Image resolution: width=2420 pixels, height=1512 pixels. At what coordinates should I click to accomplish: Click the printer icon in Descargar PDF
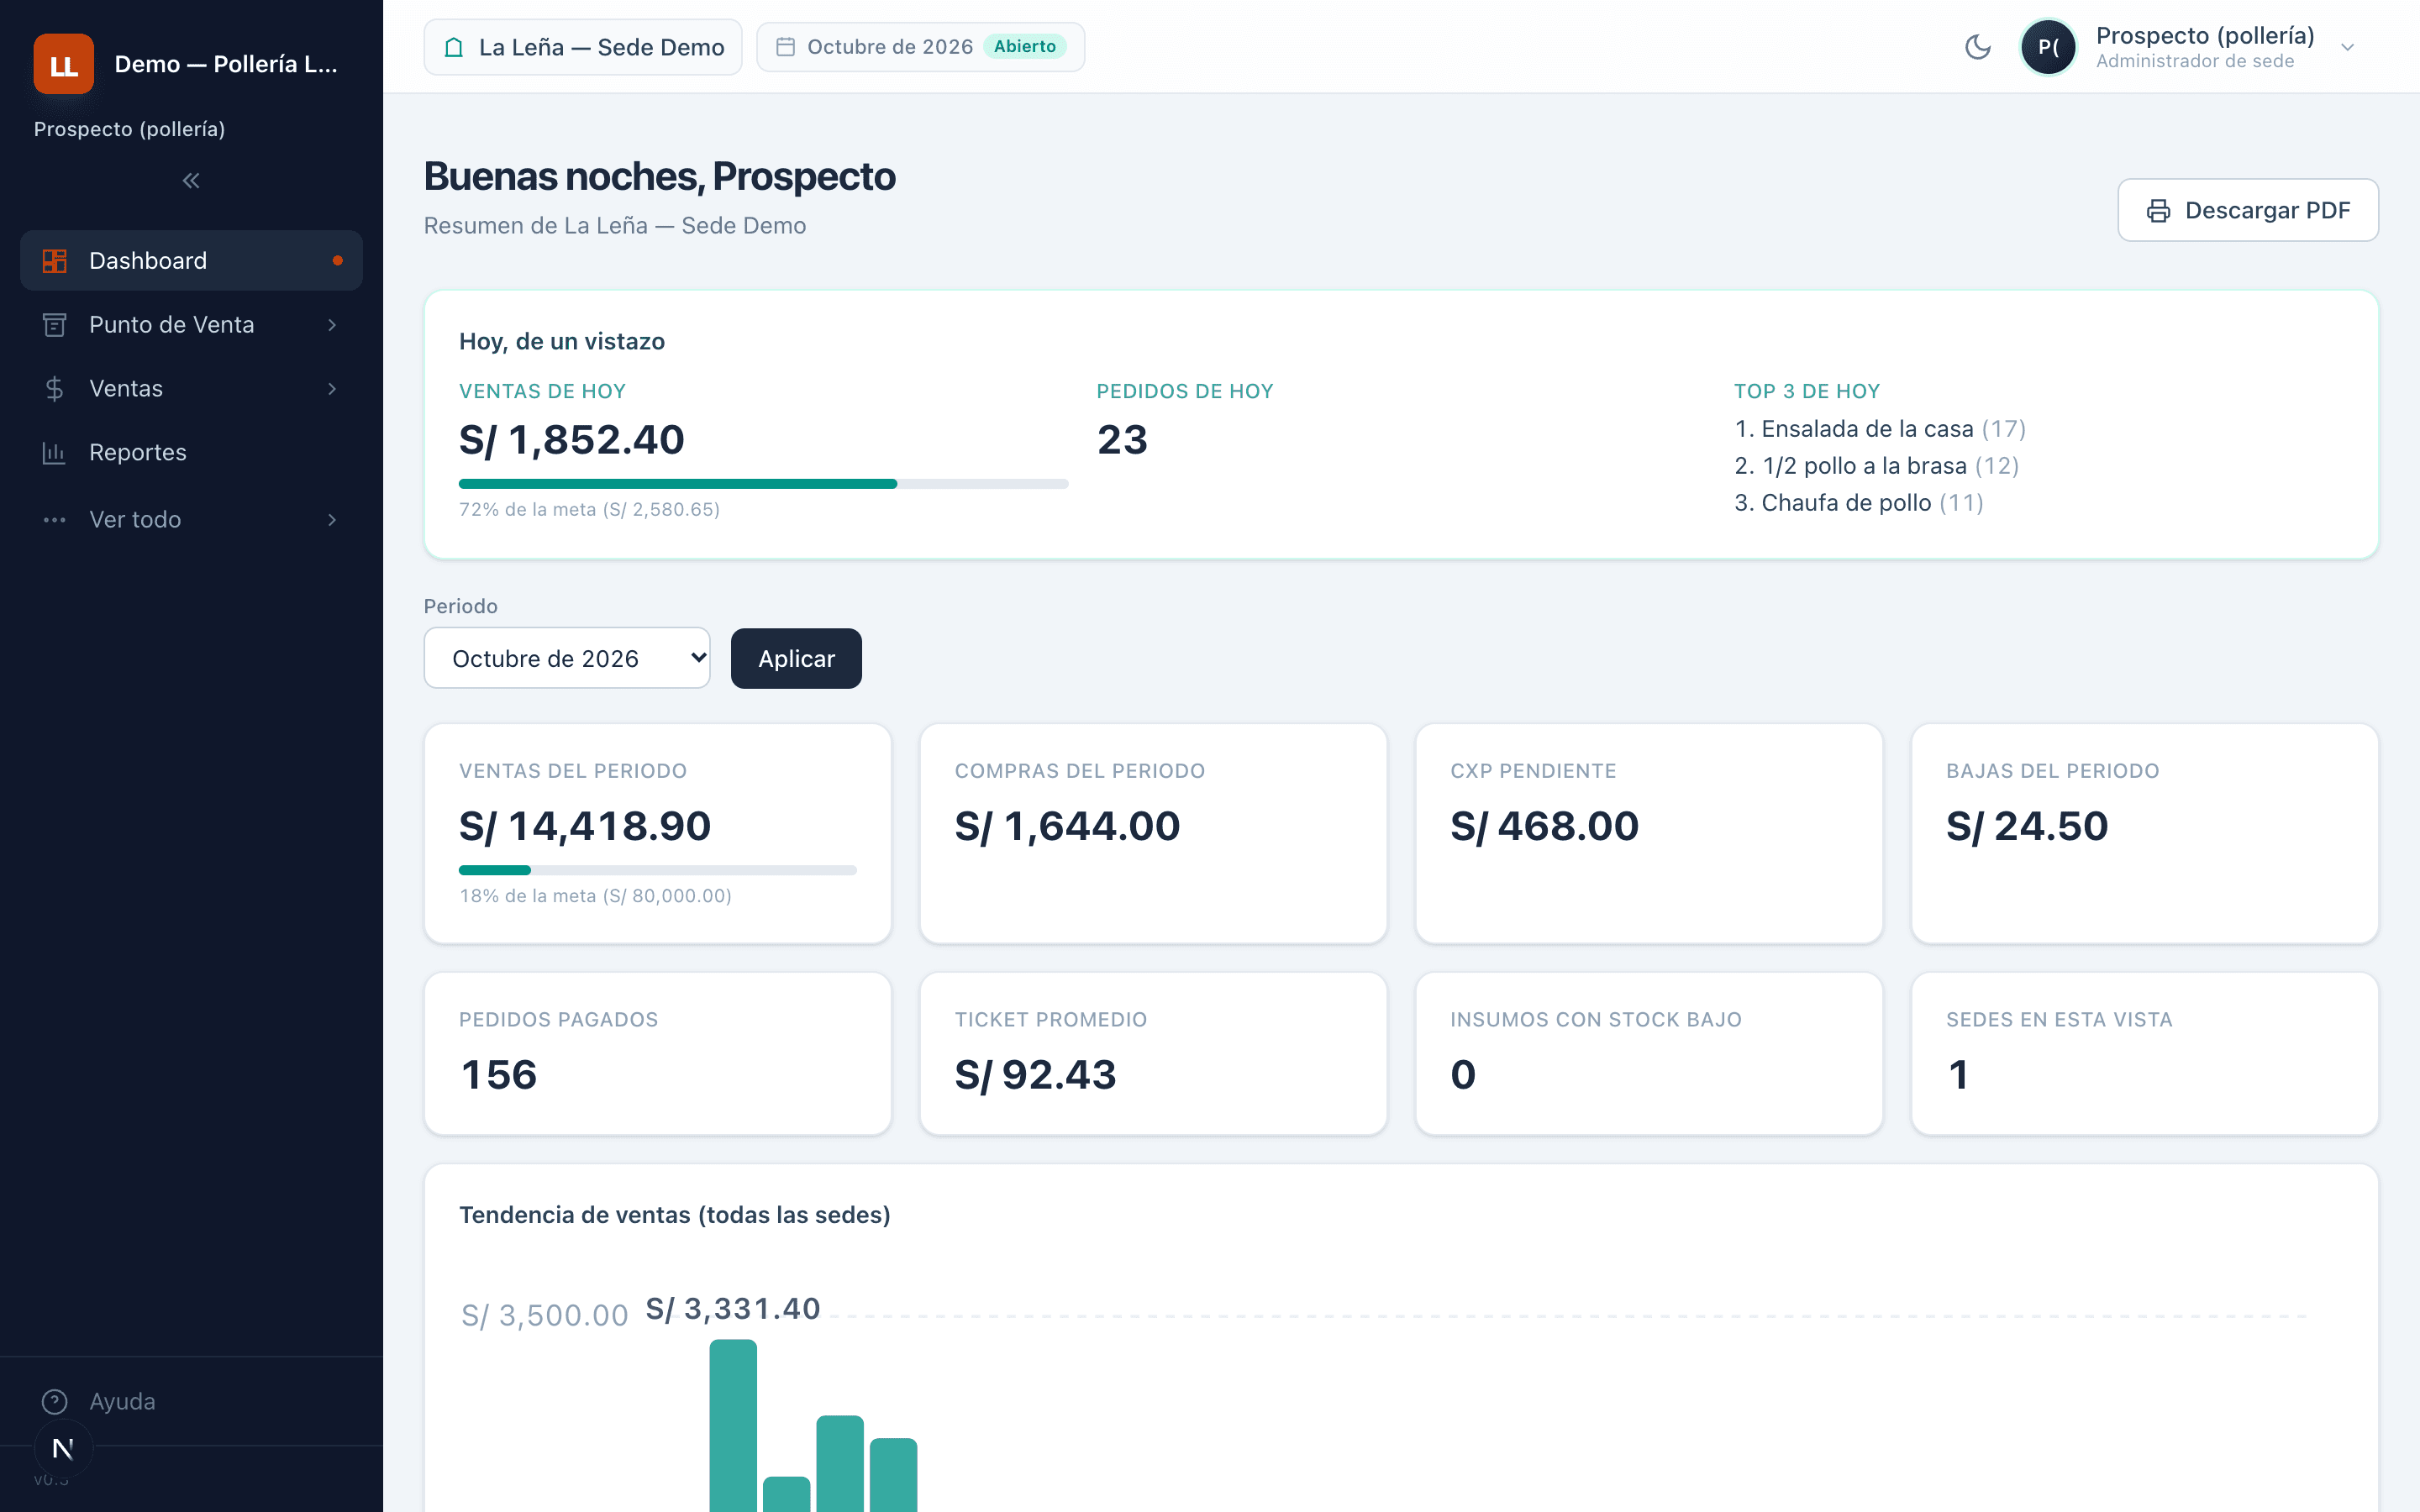click(x=2159, y=211)
